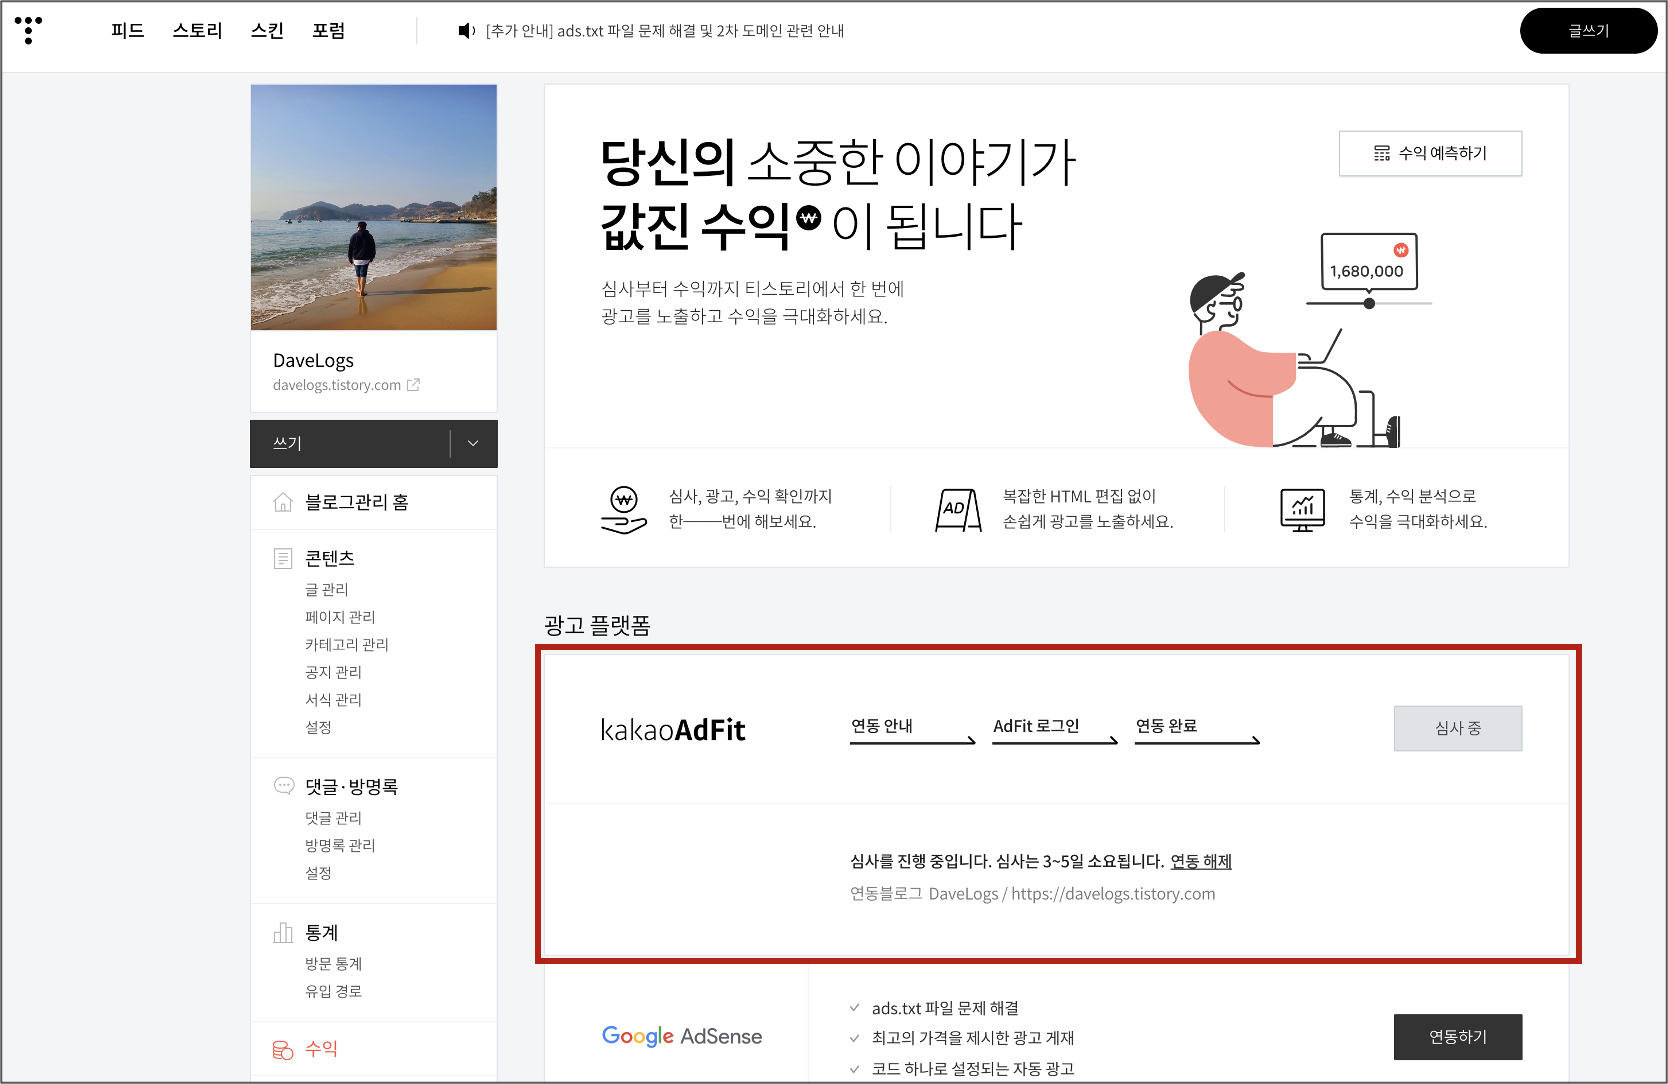Image resolution: width=1668 pixels, height=1084 pixels.
Task: Click the 댓글·방명록 section heading
Action: (x=351, y=786)
